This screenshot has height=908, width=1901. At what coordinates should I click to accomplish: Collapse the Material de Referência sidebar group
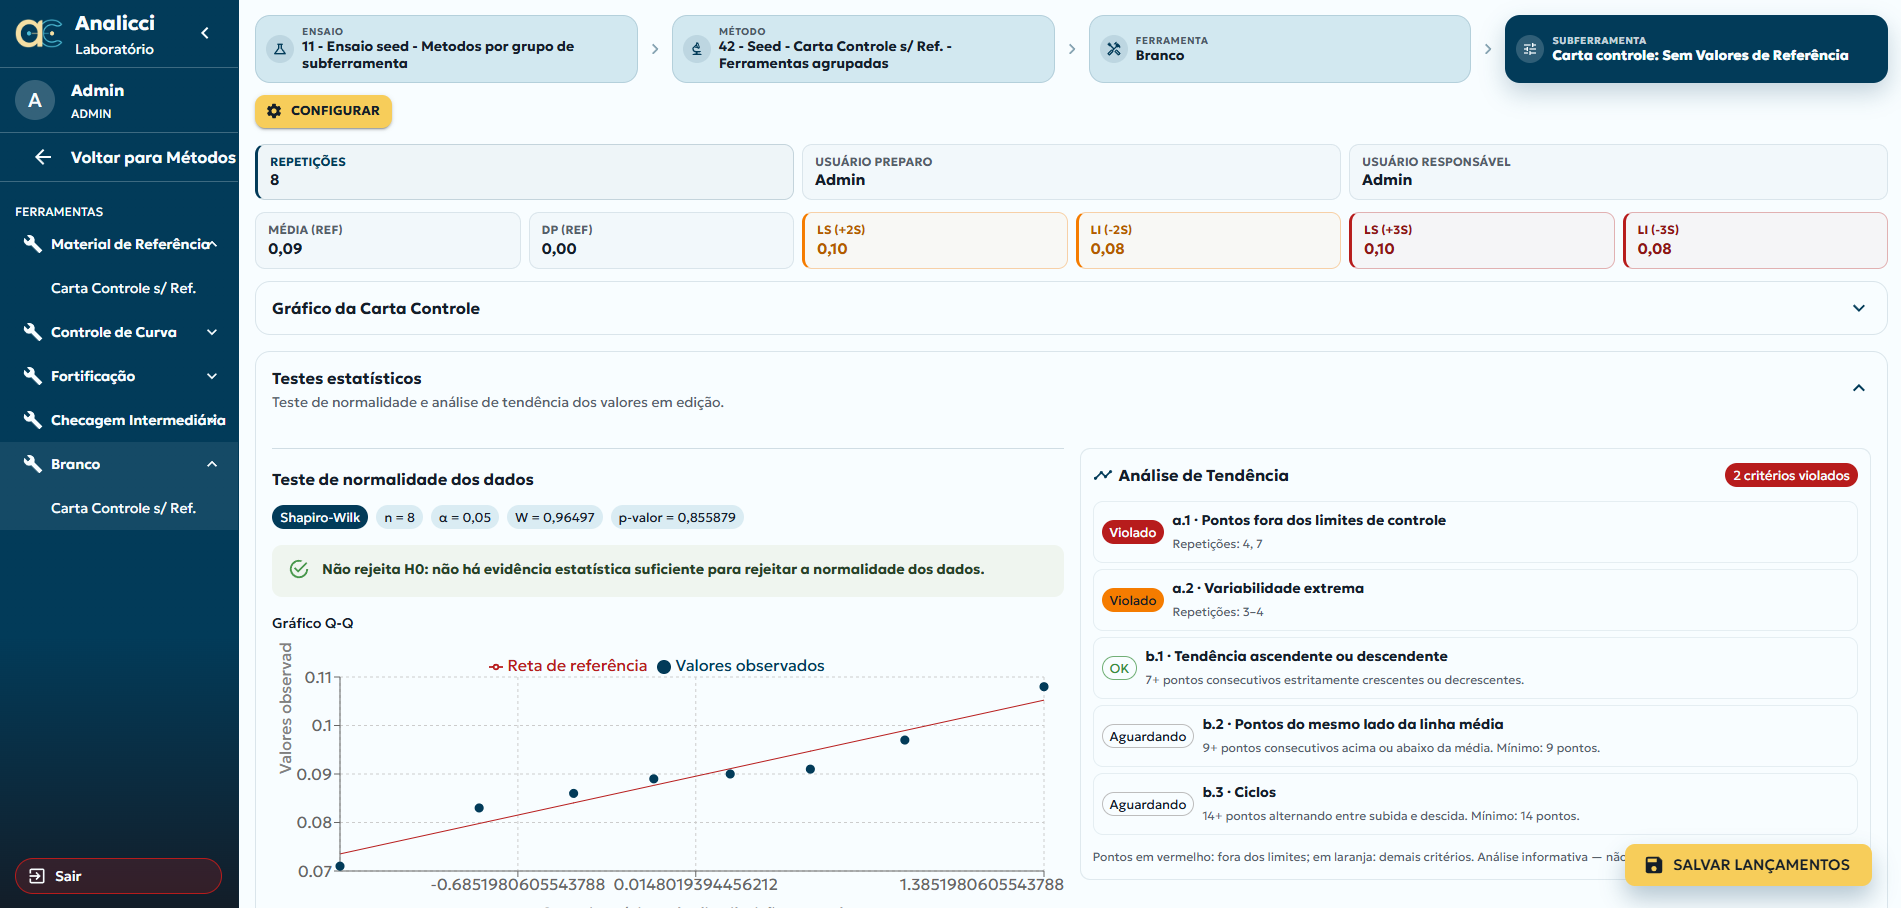click(212, 244)
